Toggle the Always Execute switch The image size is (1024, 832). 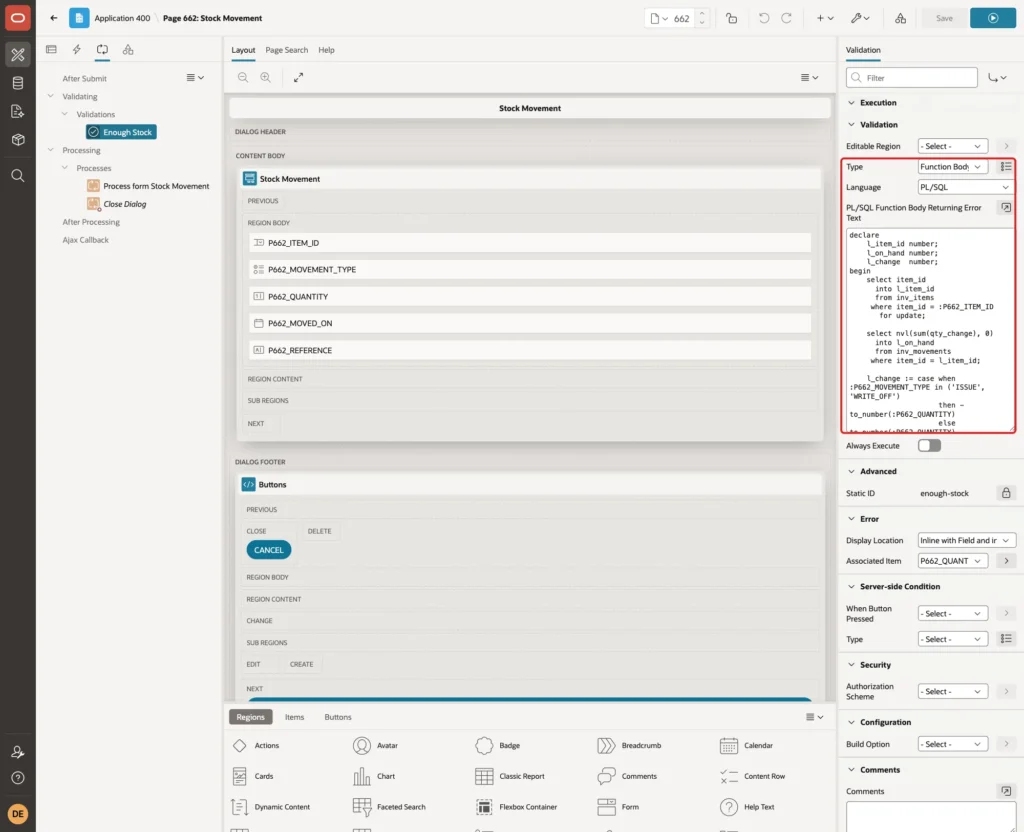pyautogui.click(x=929, y=446)
